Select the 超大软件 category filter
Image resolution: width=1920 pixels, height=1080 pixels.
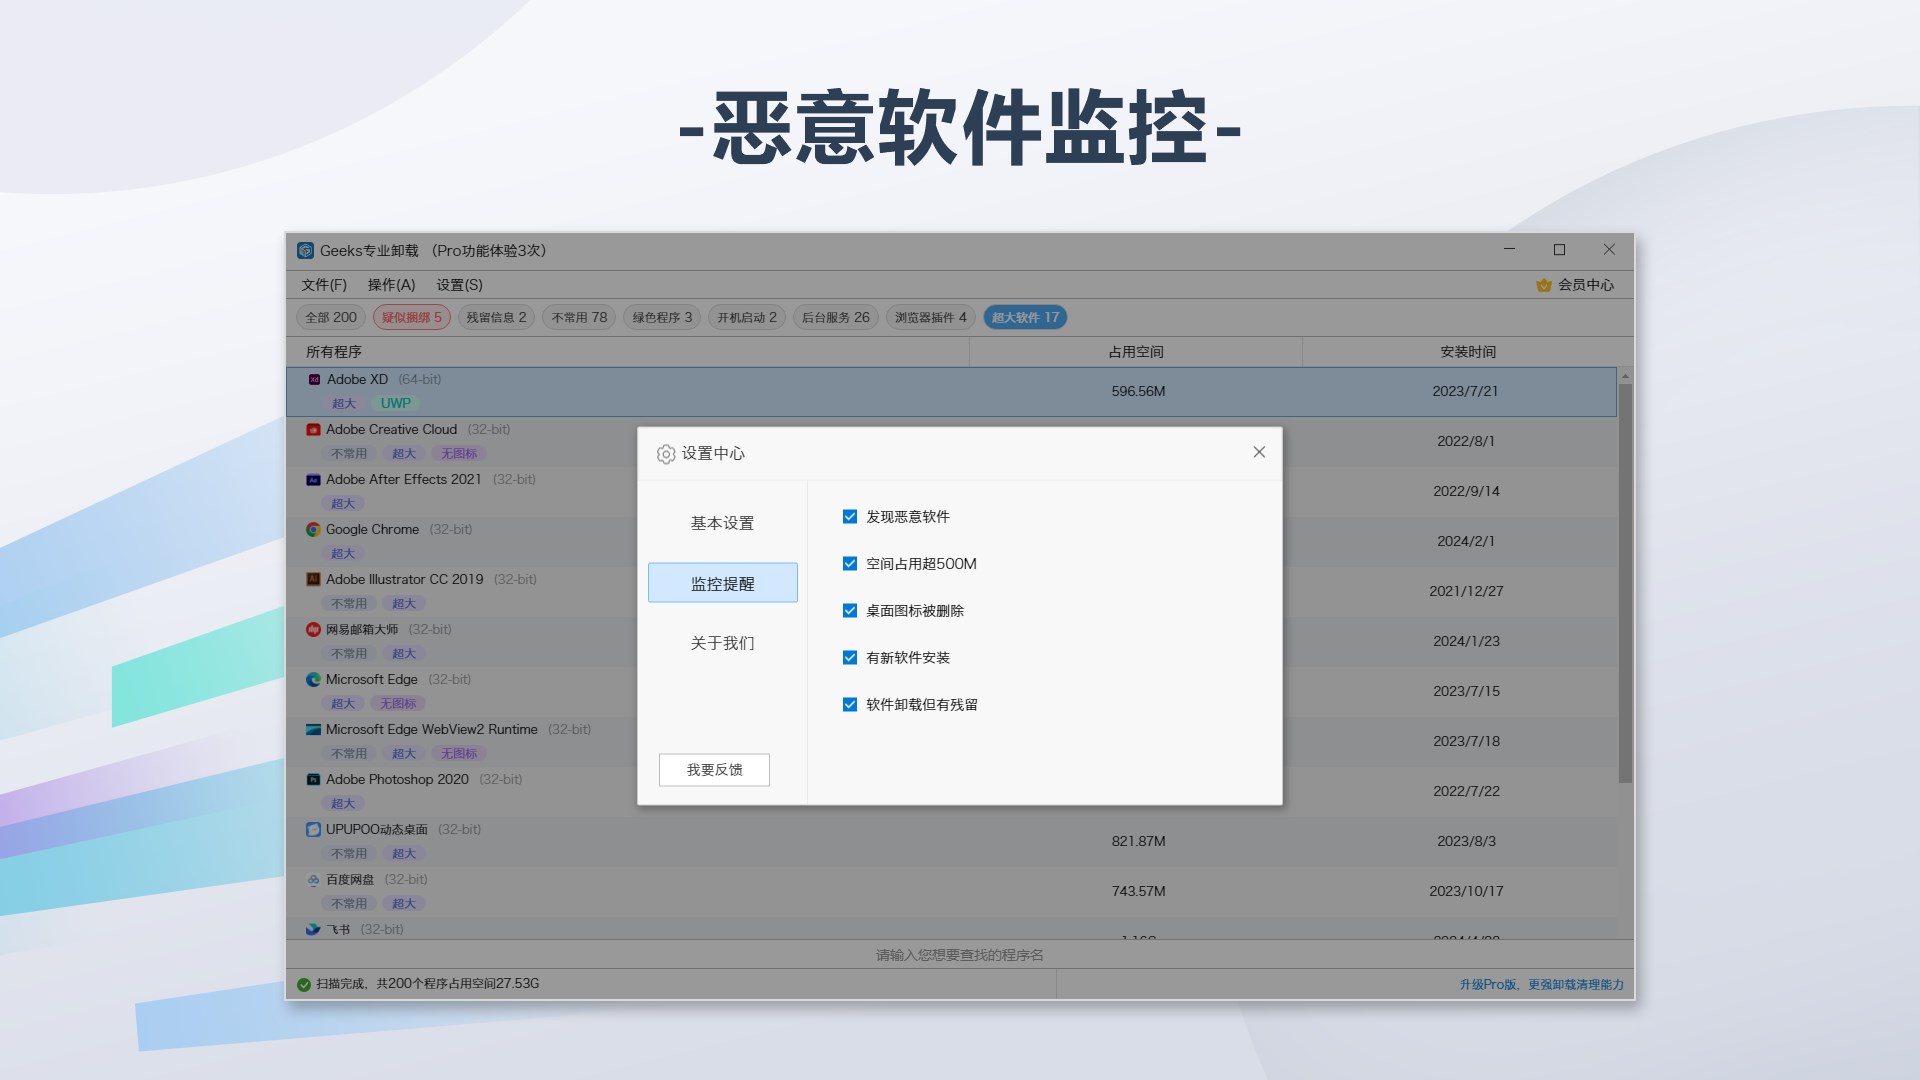(x=1024, y=316)
